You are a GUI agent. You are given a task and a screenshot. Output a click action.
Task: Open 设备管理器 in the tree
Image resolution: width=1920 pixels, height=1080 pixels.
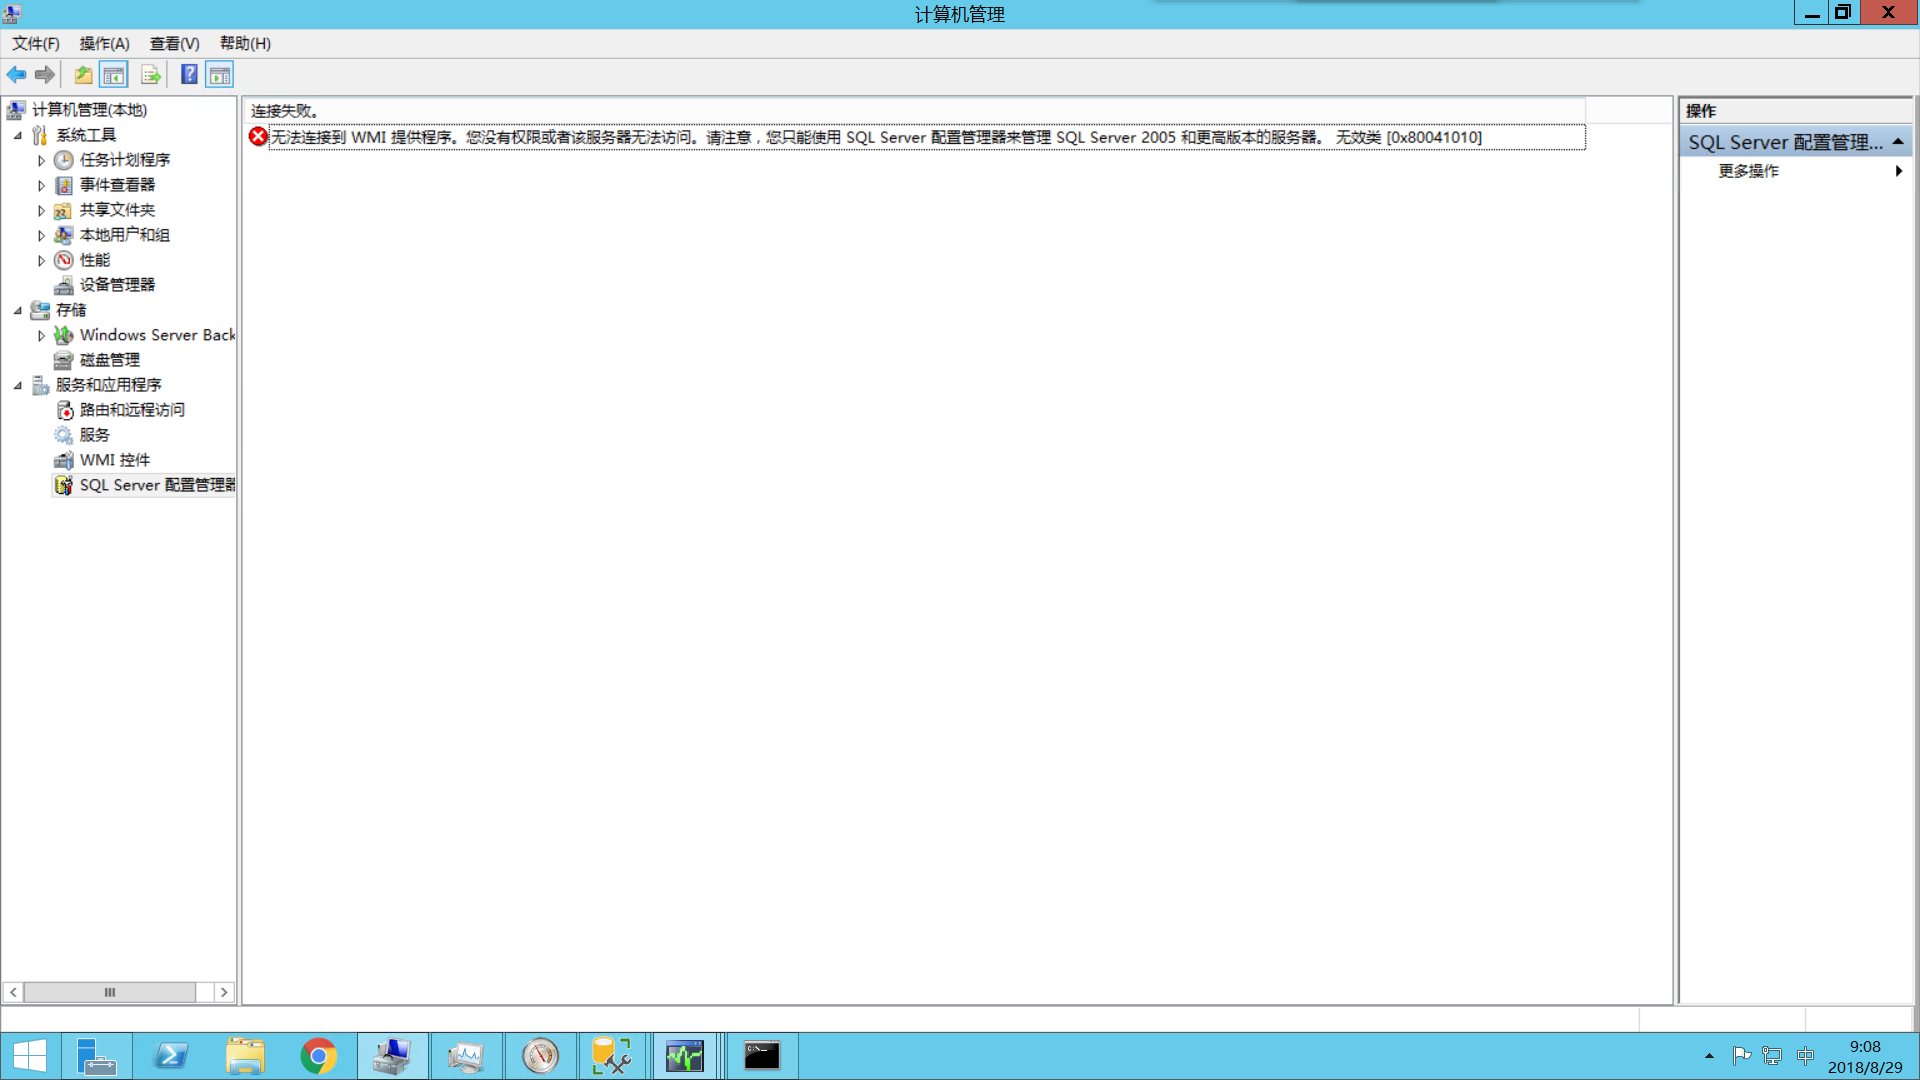coord(117,285)
